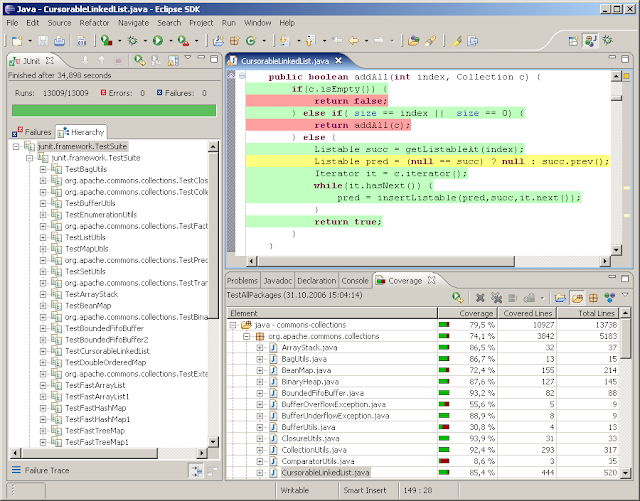Sort by the Coverage column header
Image resolution: width=640 pixels, height=501 pixels.
tap(467, 313)
